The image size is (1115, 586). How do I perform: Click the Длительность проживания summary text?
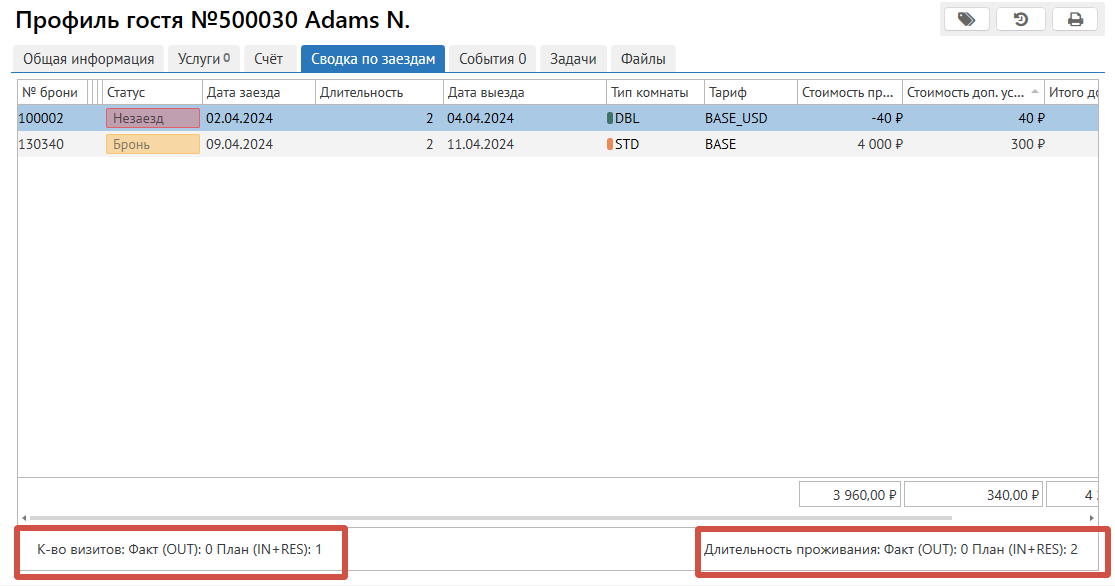point(891,549)
